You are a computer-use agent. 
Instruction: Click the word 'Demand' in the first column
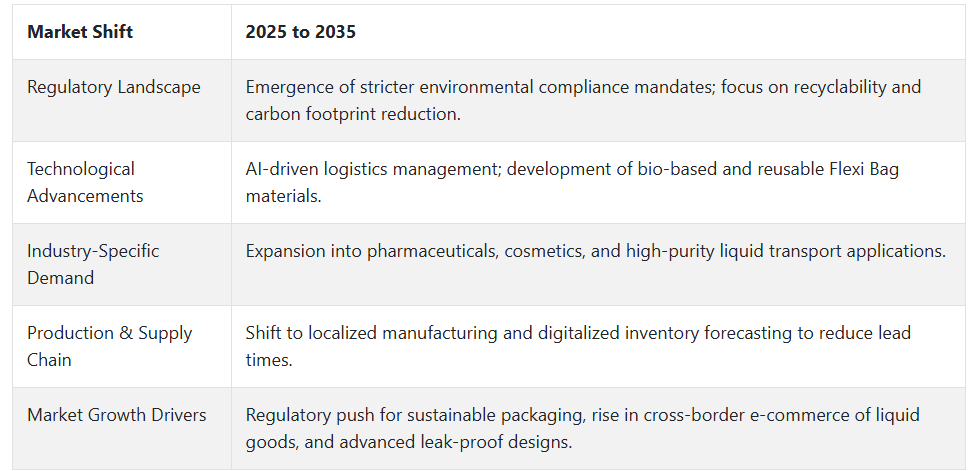point(60,278)
